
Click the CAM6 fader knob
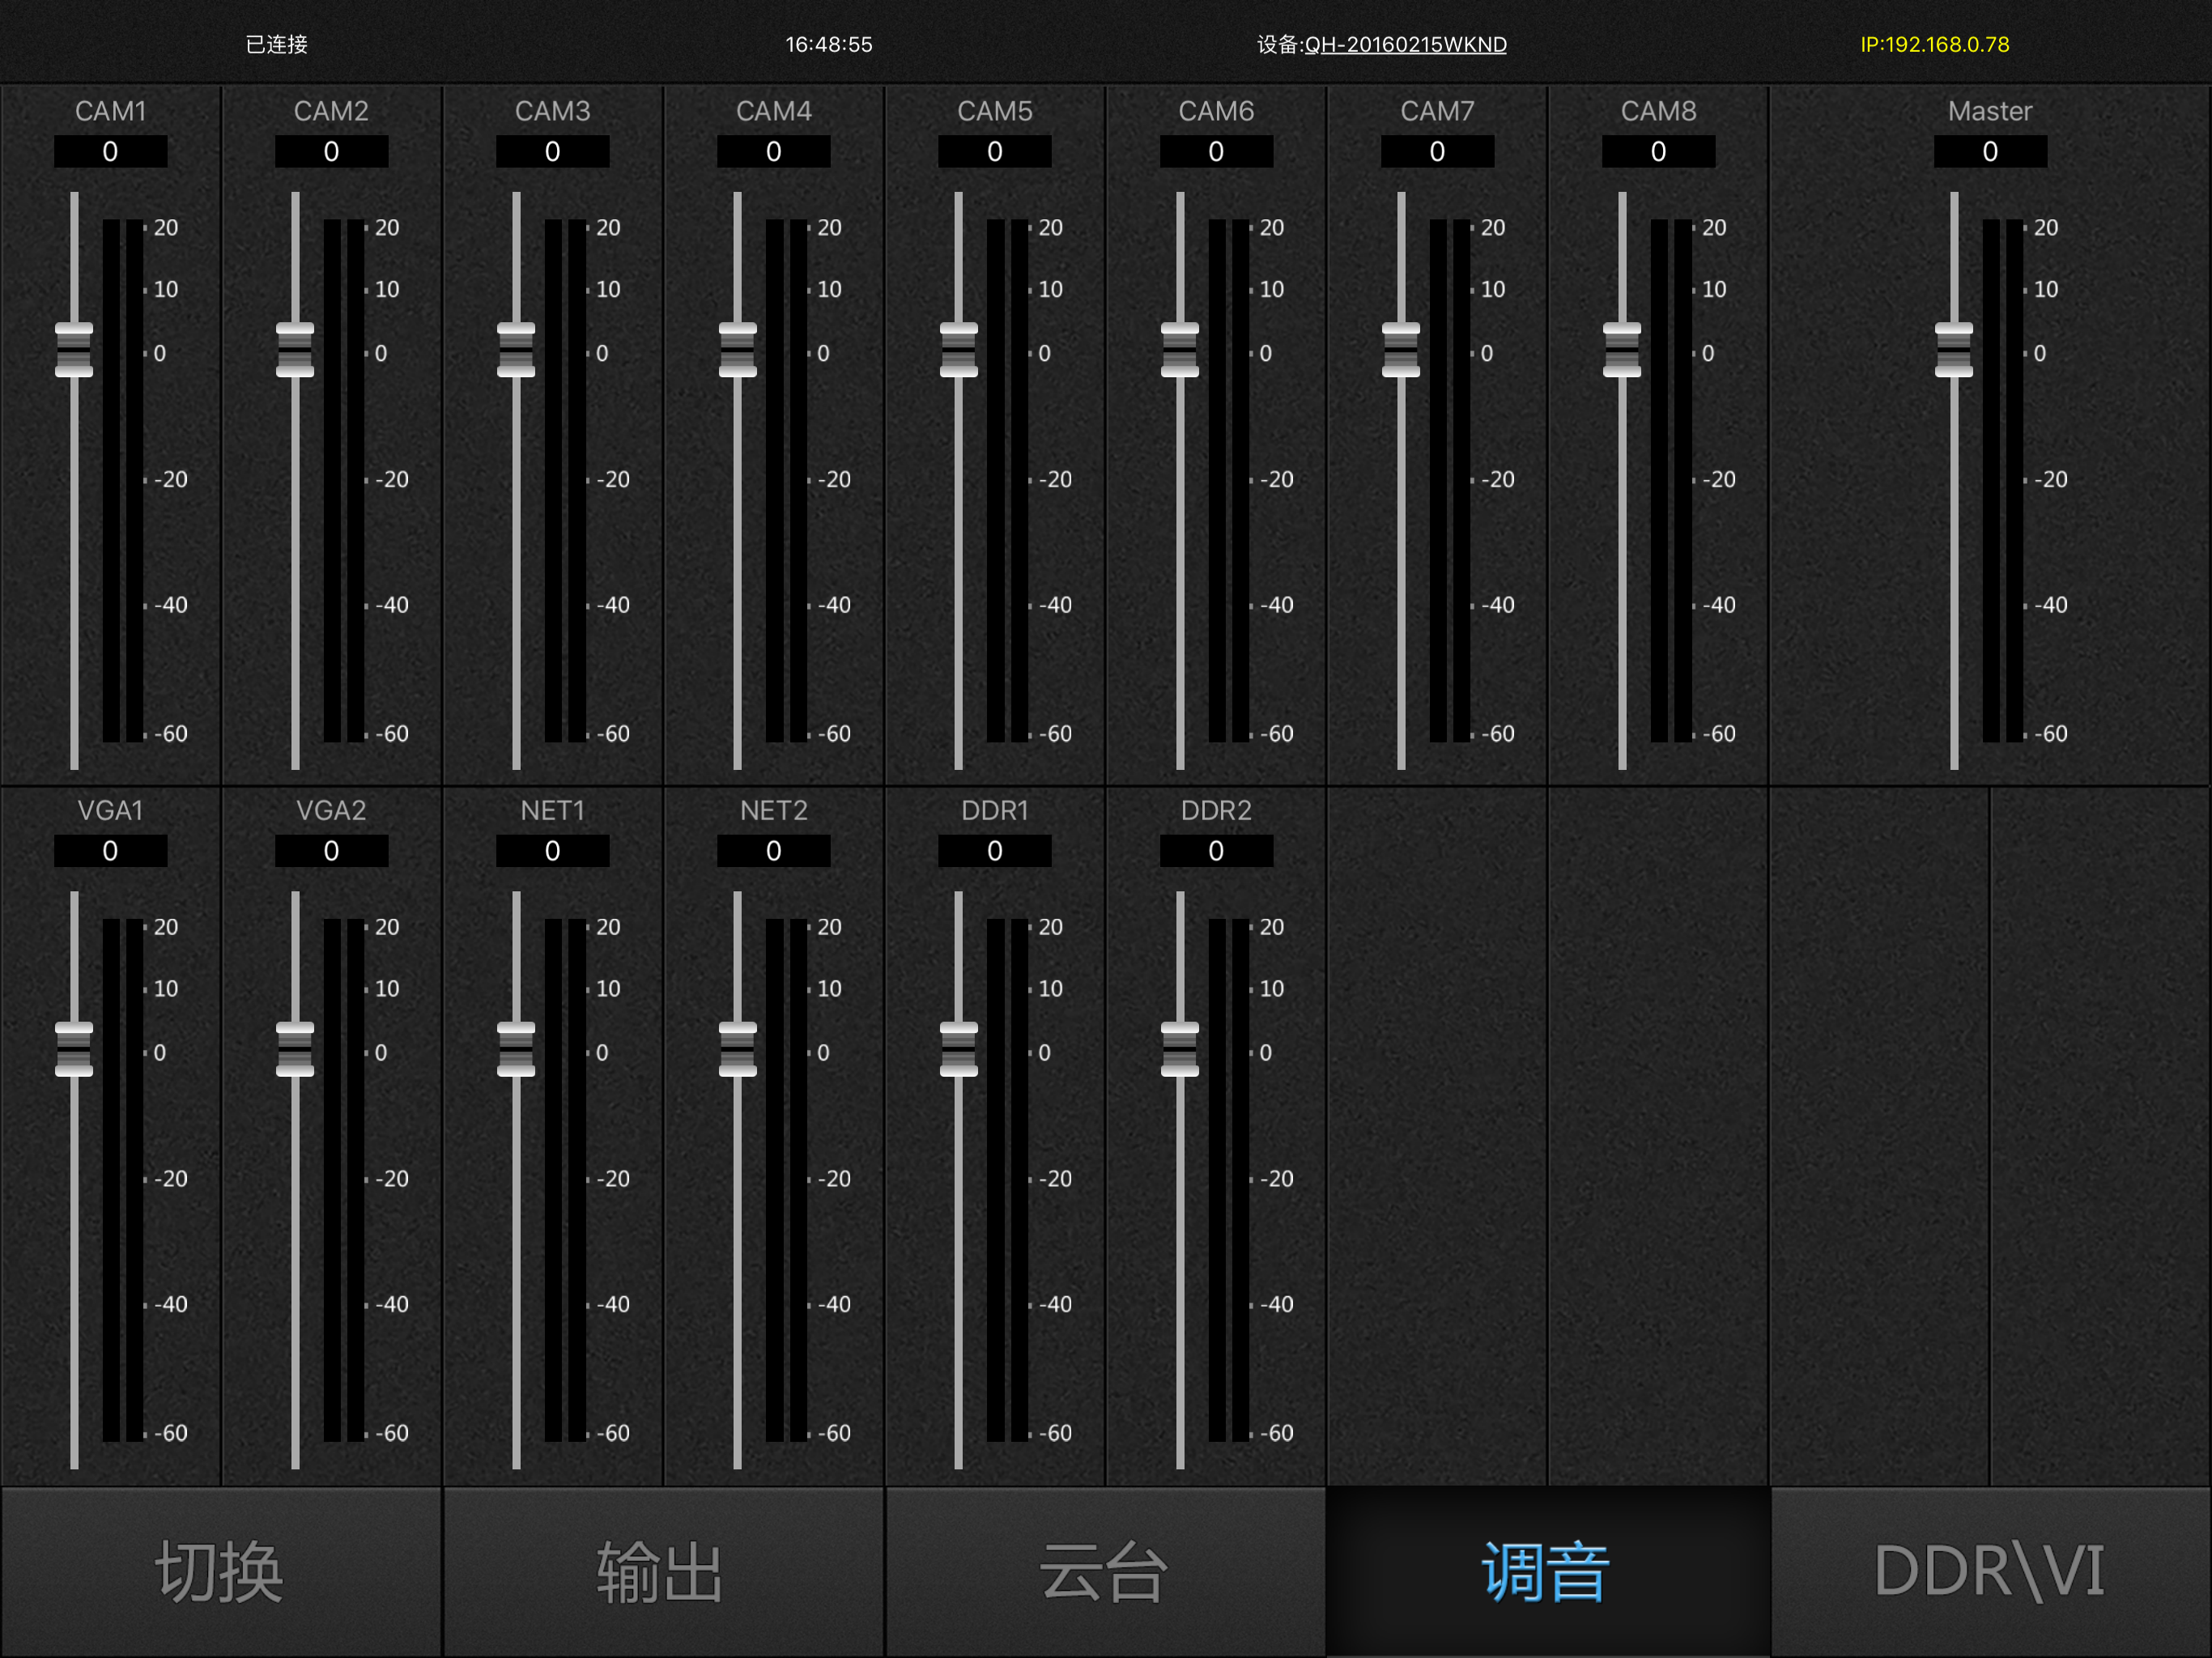click(1180, 350)
